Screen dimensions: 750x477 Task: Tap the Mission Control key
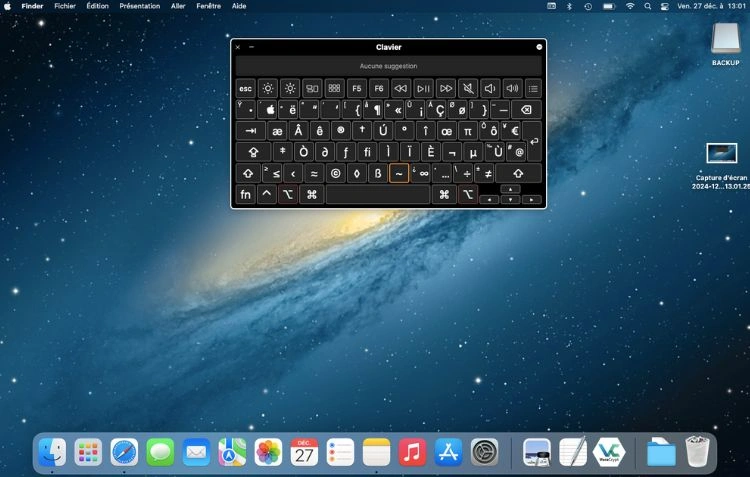[x=312, y=89]
